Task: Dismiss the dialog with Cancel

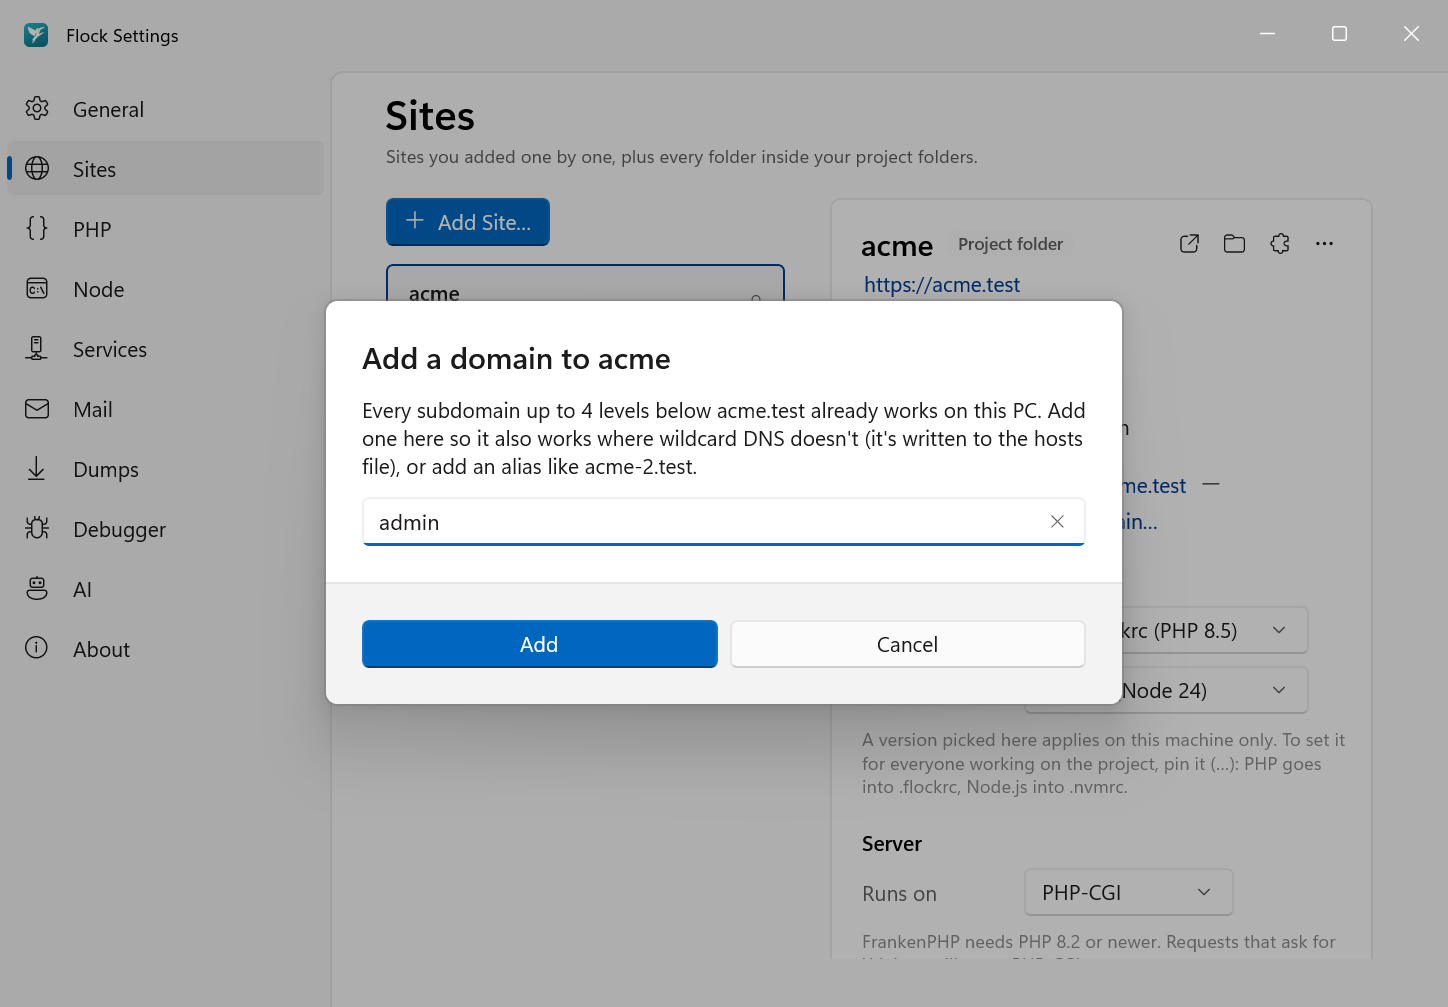Action: [x=908, y=644]
